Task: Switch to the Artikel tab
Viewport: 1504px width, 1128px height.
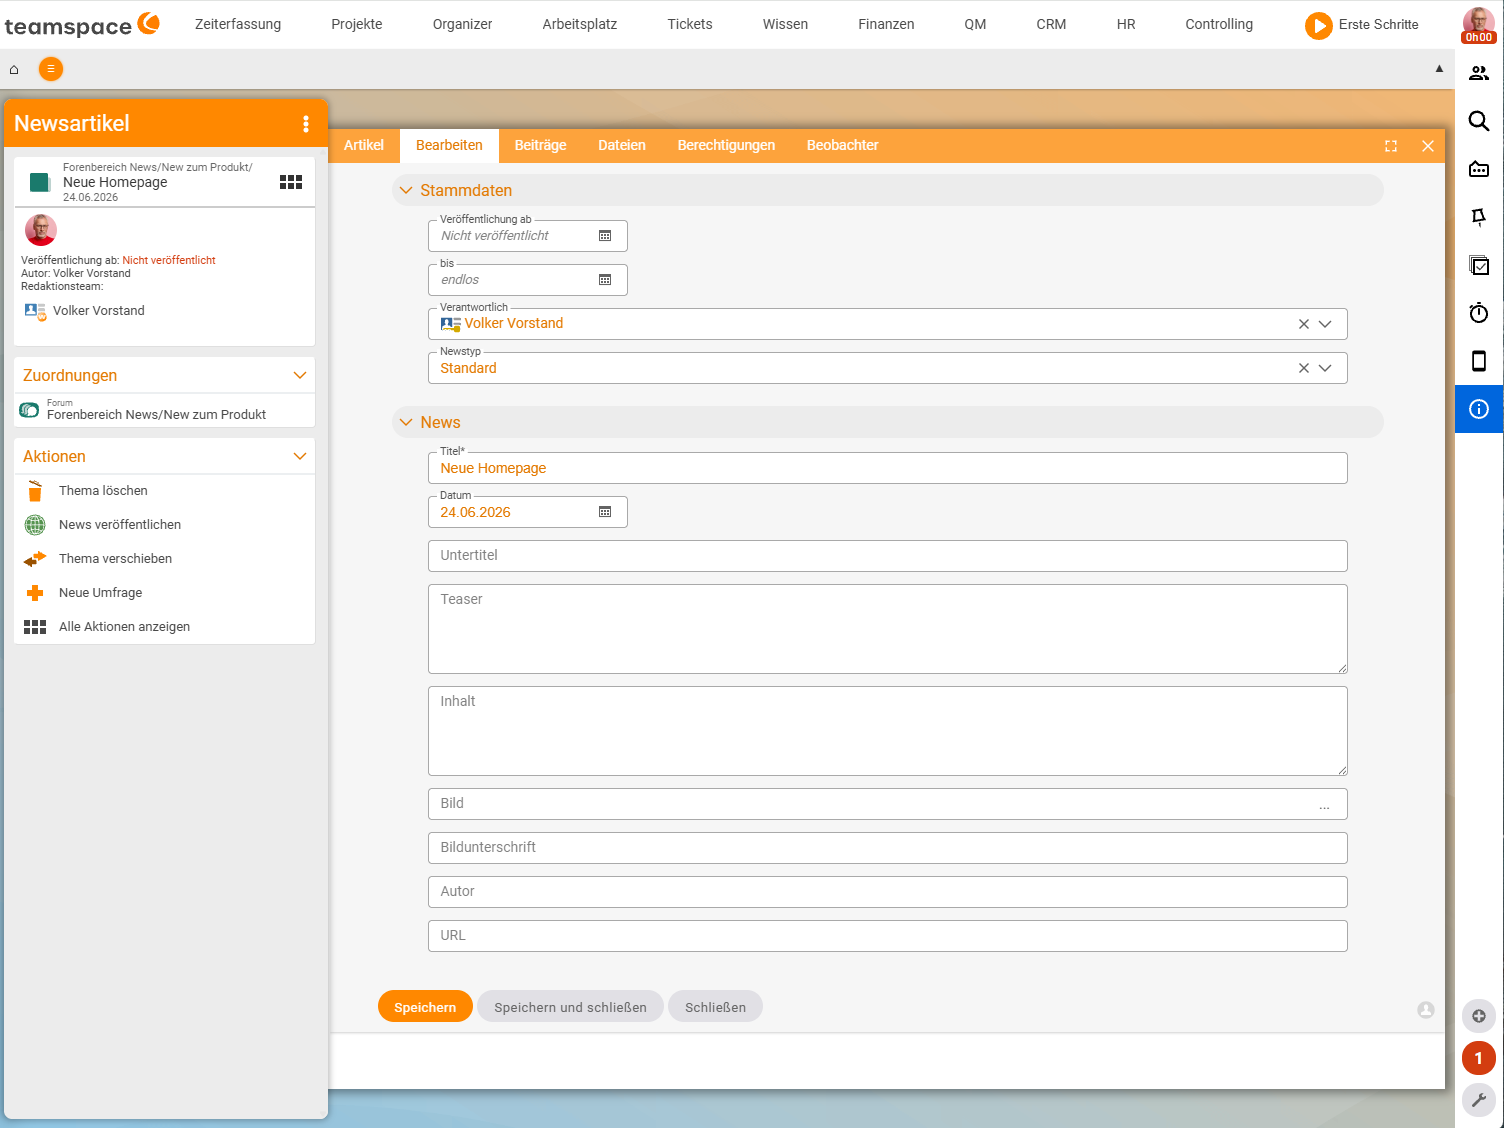Action: [x=364, y=146]
